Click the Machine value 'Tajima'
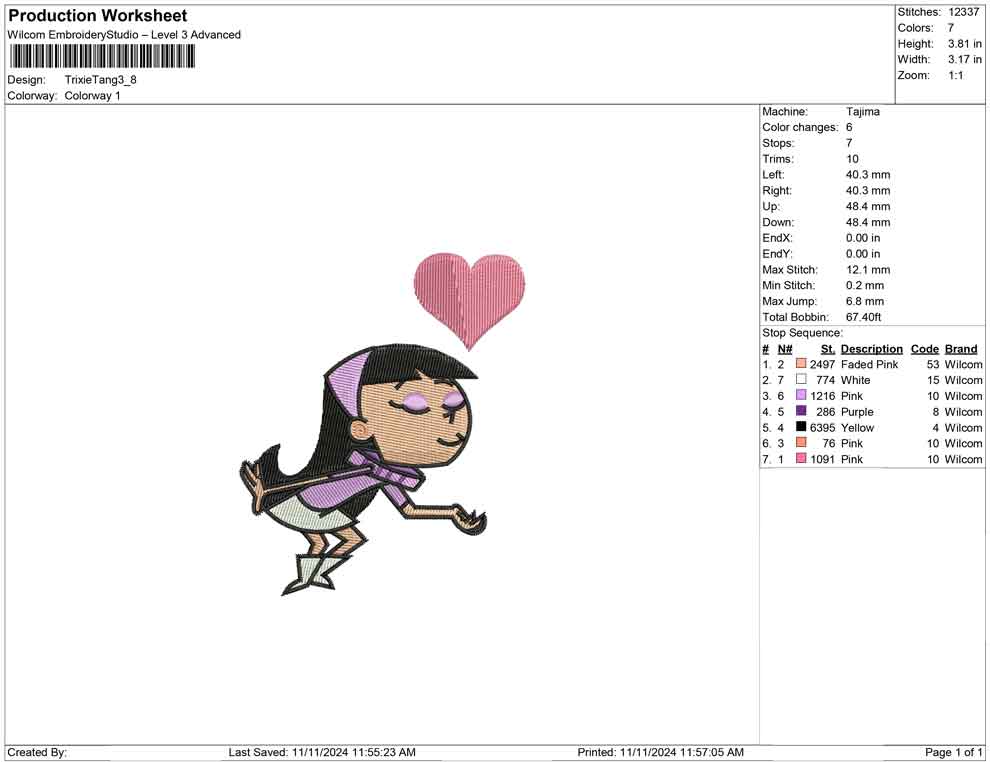The image size is (990, 762). click(862, 112)
